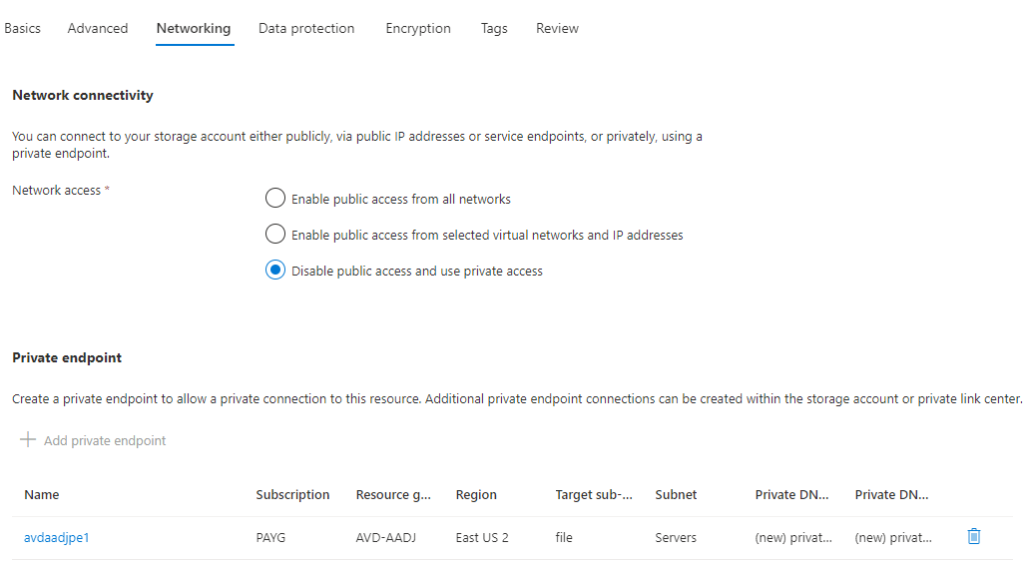Delete the avdaadjpe1 private endpoint with trash icon
This screenshot has width=1024, height=572.
(x=974, y=537)
